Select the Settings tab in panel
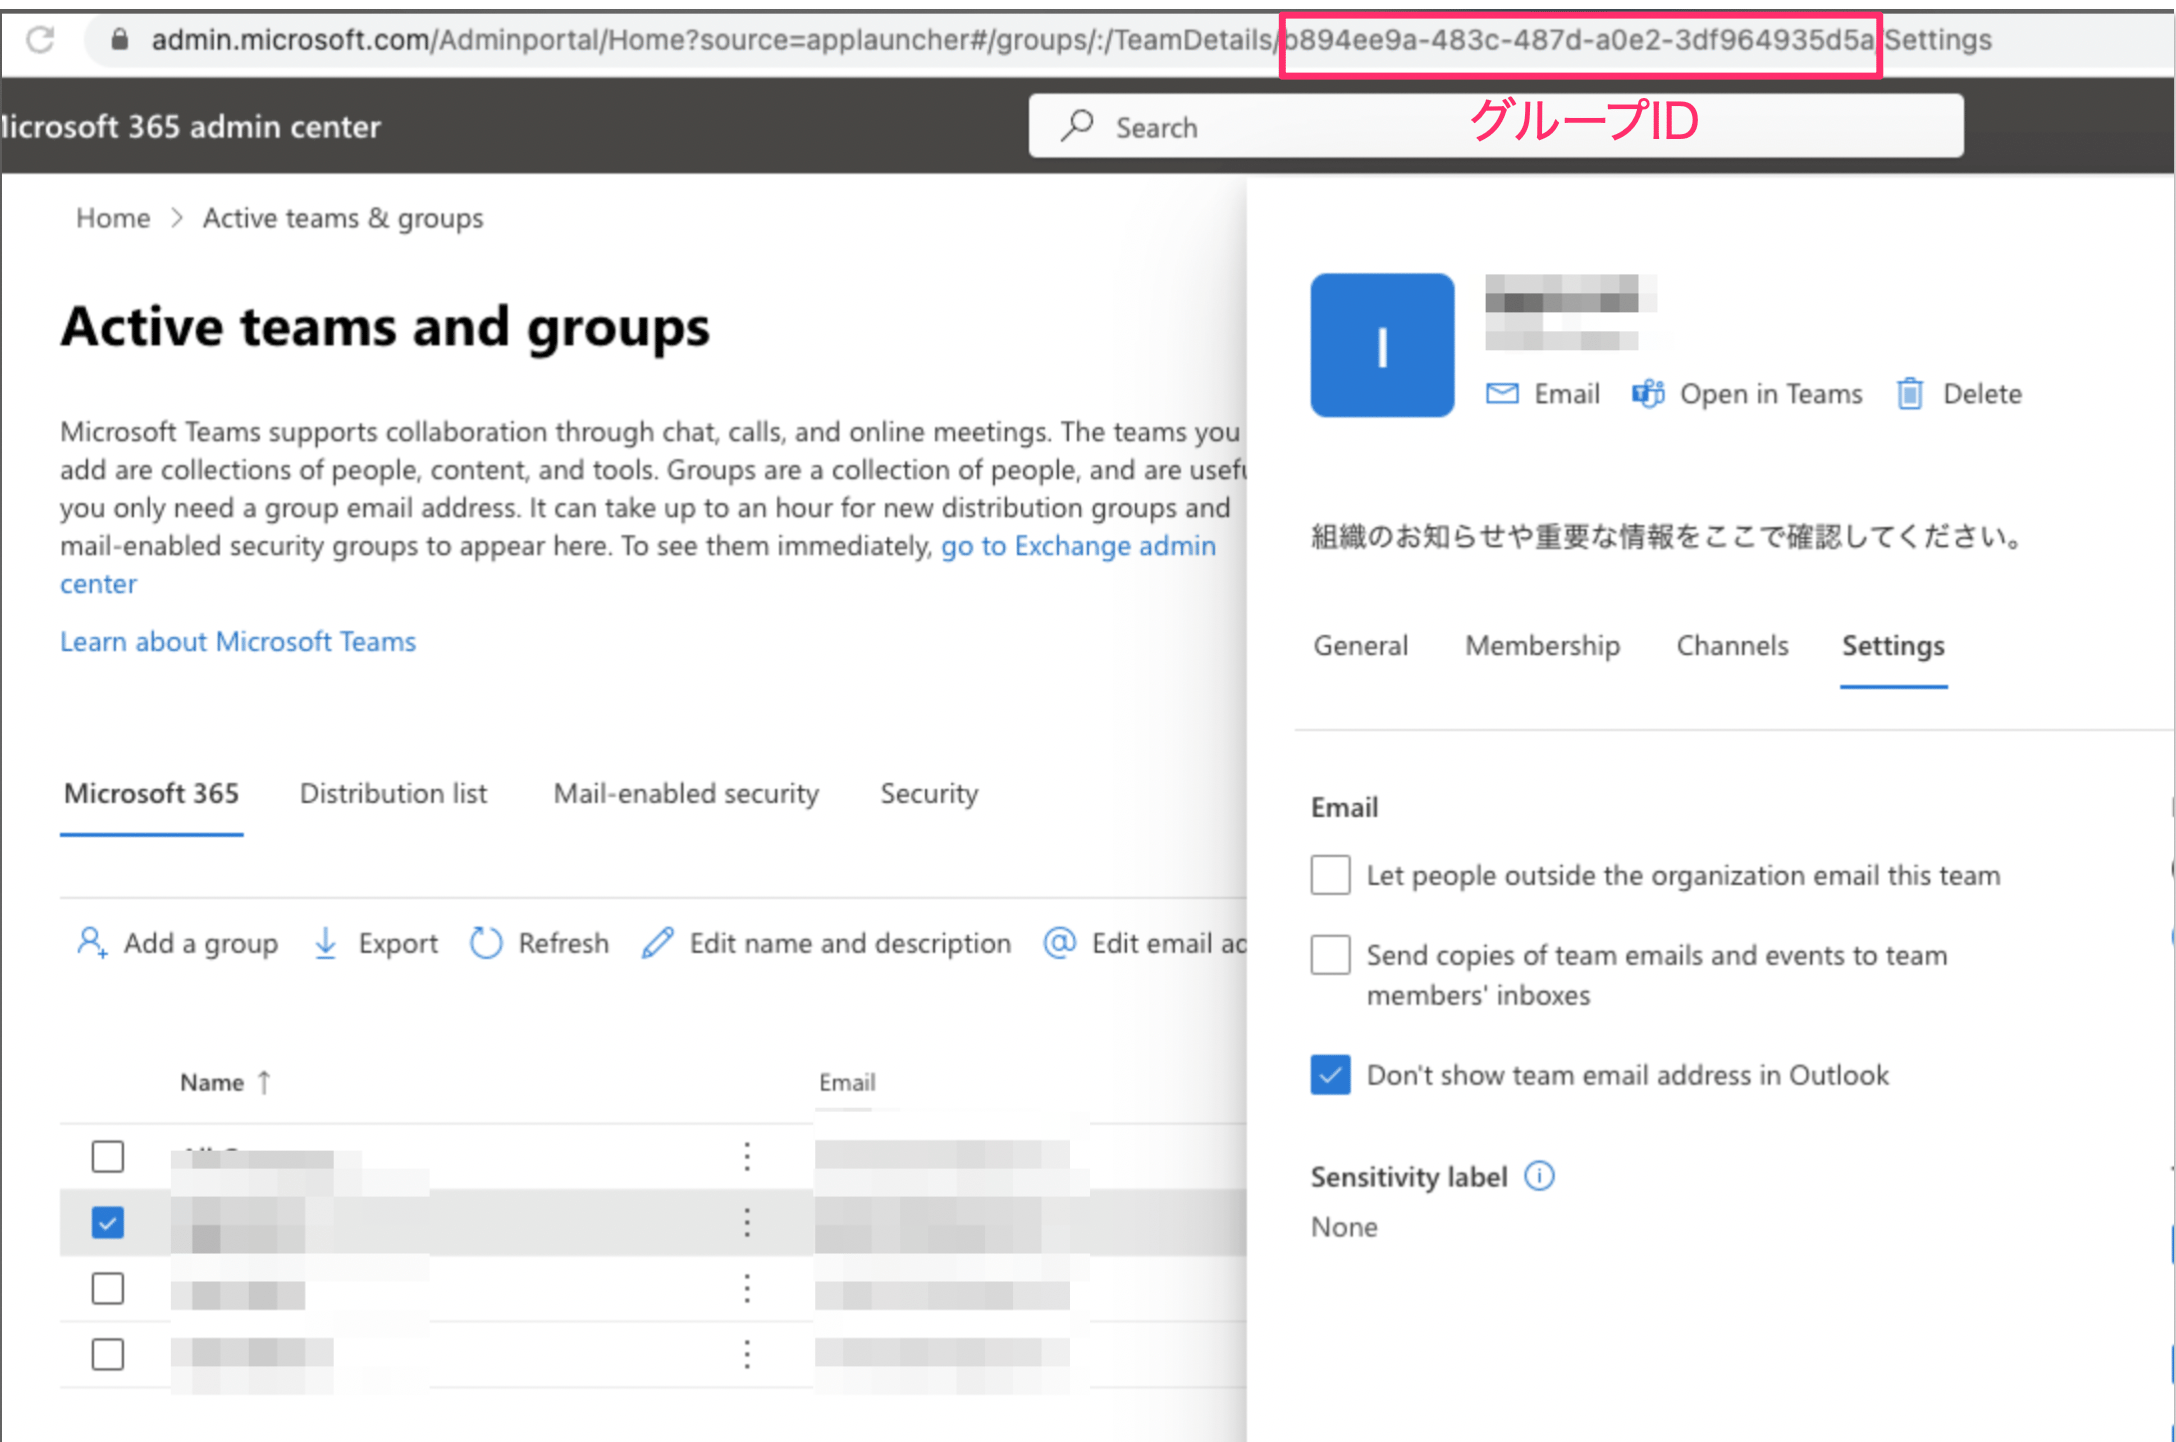2176x1442 pixels. 1893,646
